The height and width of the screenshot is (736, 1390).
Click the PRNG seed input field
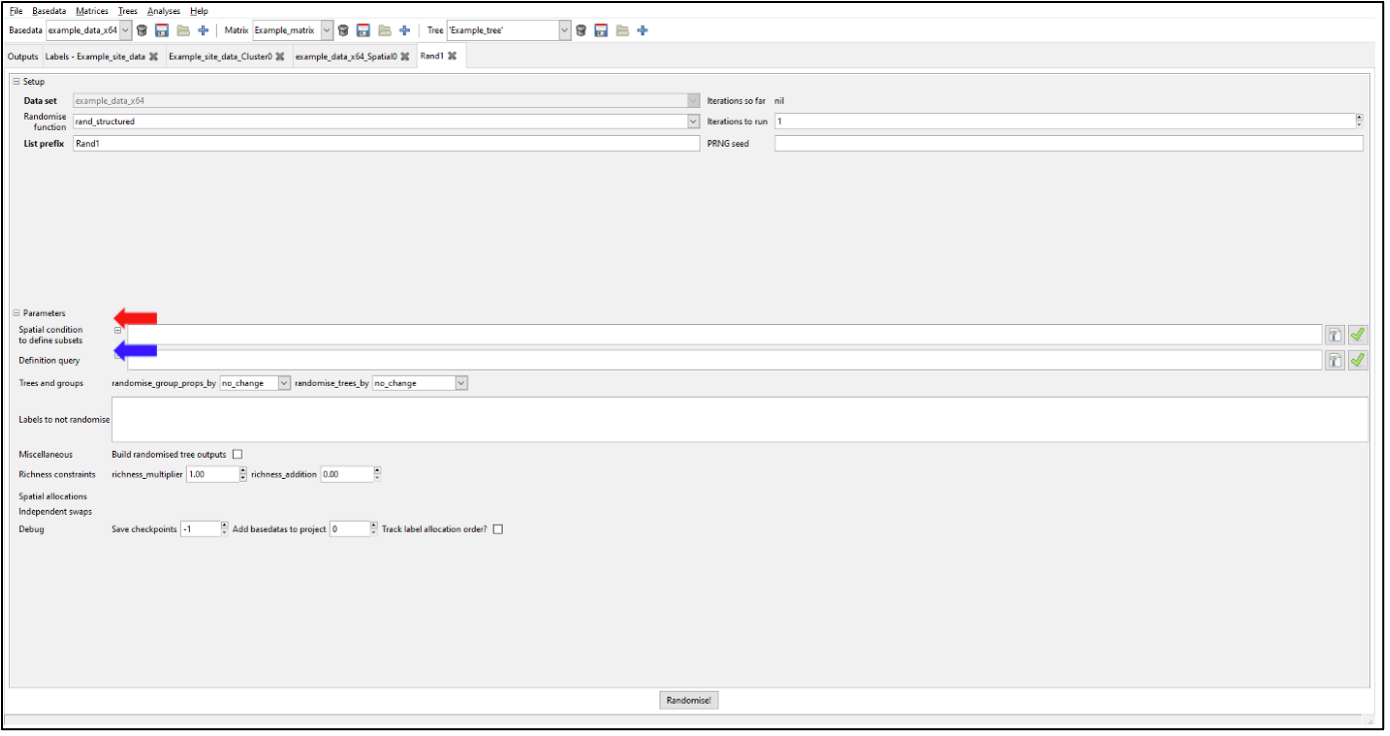[x=1068, y=144]
